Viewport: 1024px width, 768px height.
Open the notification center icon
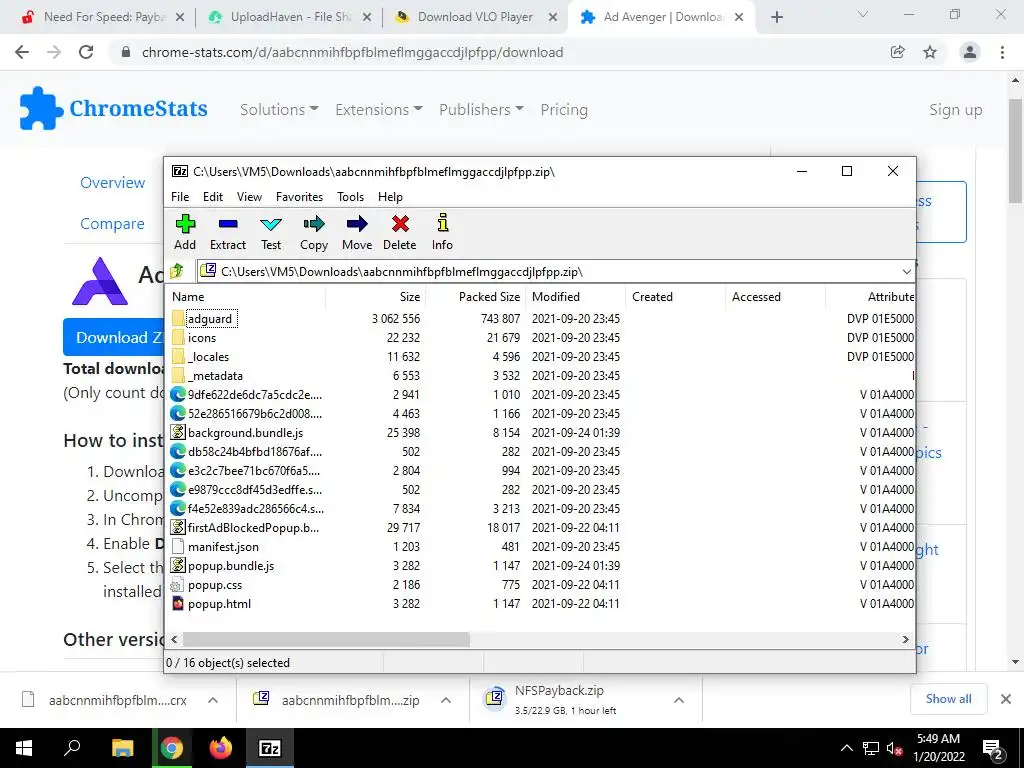[993, 748]
